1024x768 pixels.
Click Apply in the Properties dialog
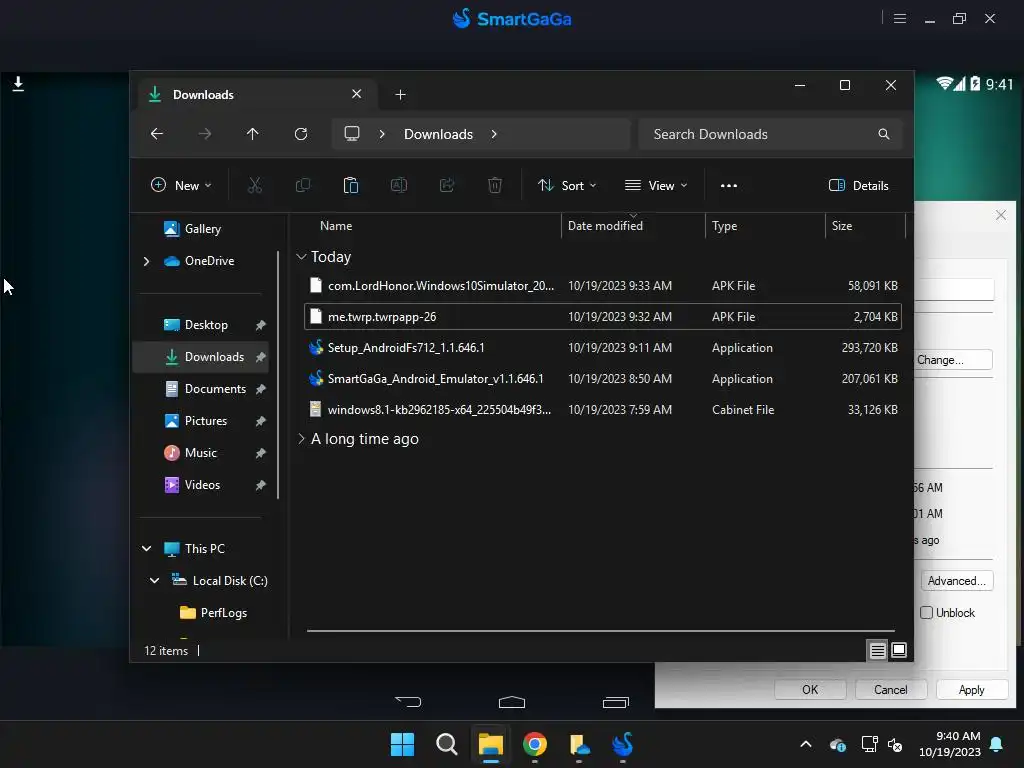(971, 690)
